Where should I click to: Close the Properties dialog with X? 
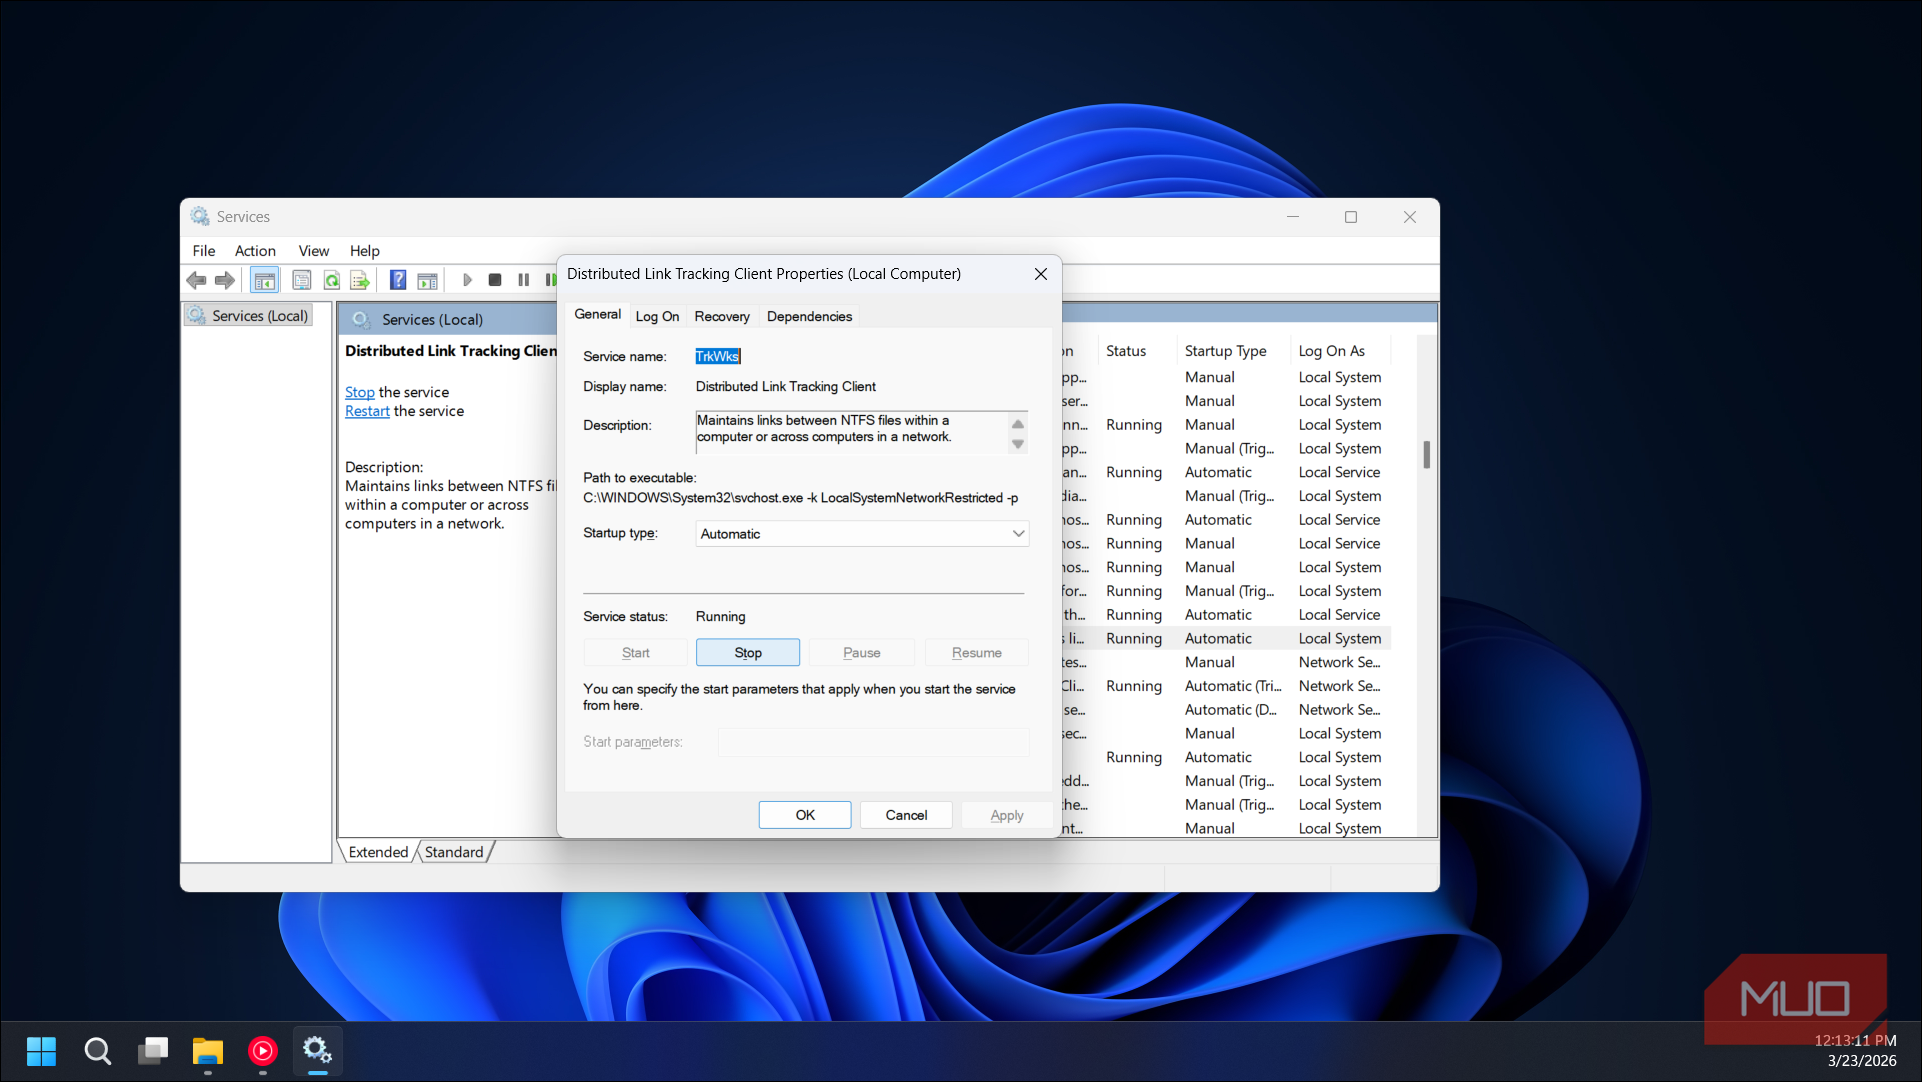coord(1040,274)
